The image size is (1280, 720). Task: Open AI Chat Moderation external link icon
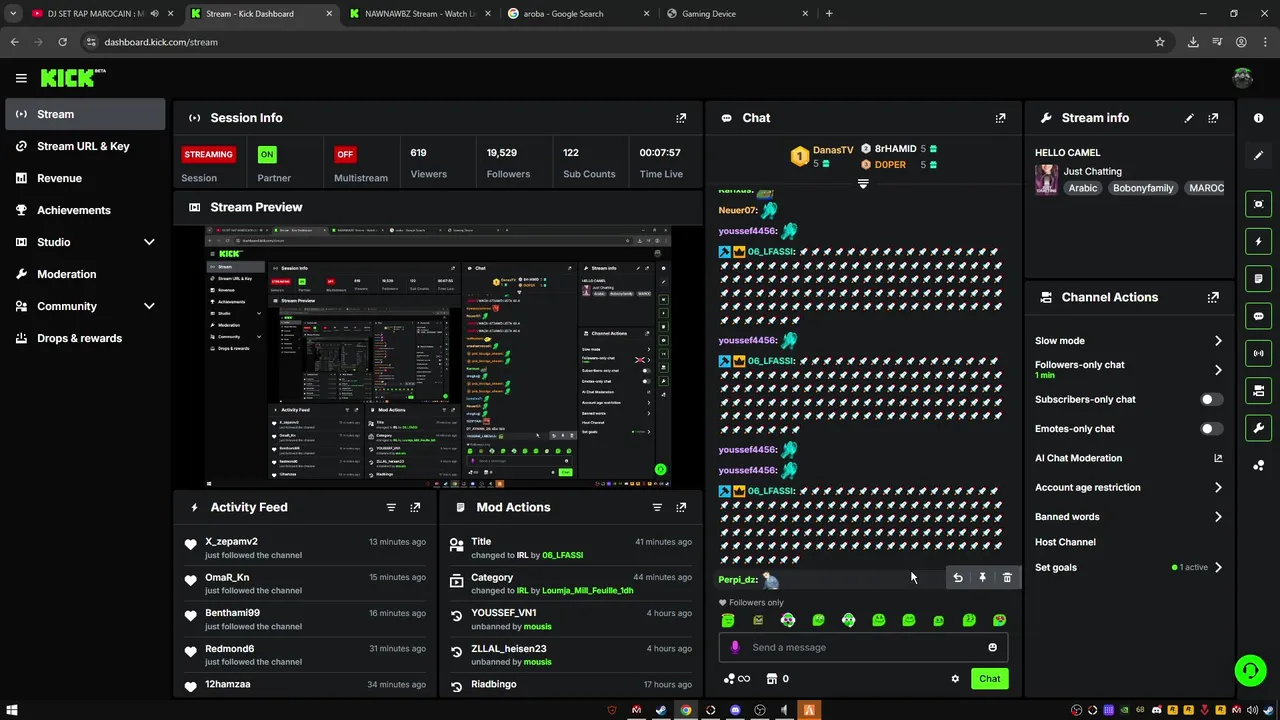tap(1218, 458)
